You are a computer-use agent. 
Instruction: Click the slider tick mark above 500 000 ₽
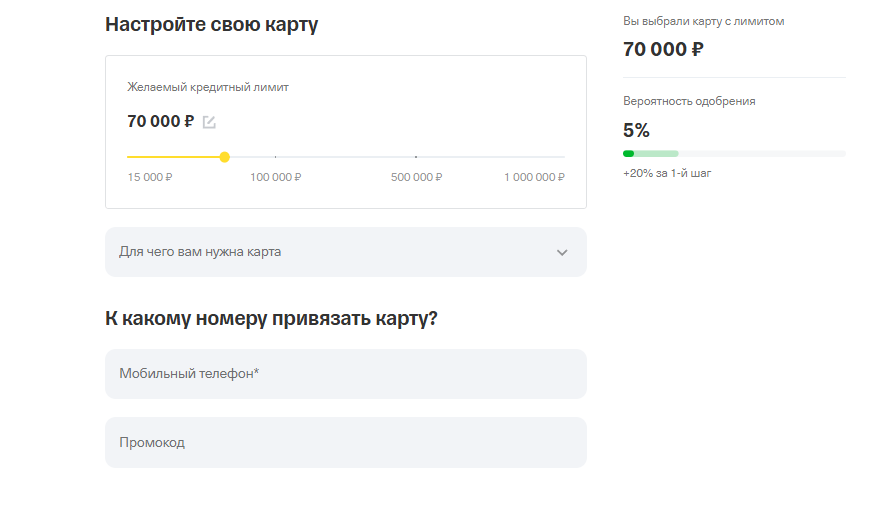pos(416,157)
